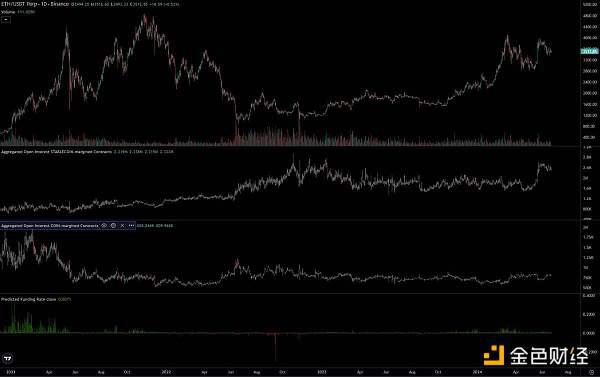
Task: Click the 2024 marker on time axis
Action: point(477,372)
